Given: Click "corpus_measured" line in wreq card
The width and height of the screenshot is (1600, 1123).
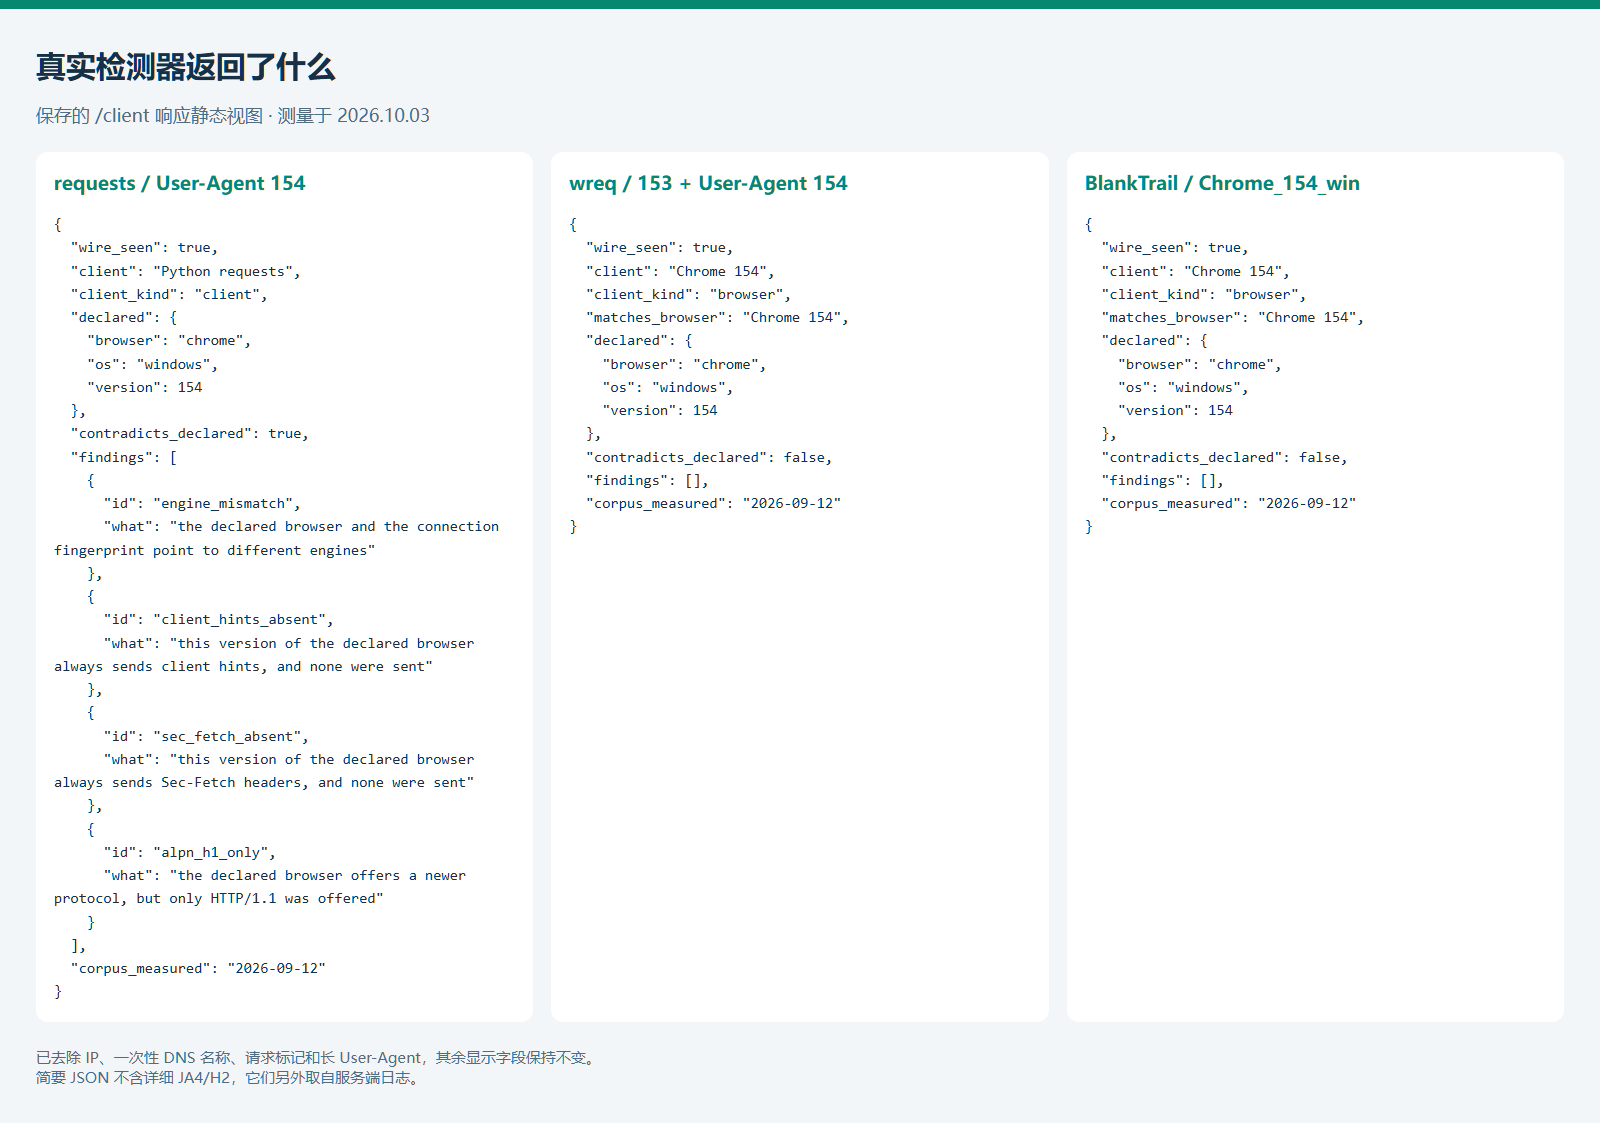Looking at the screenshot, I should [x=714, y=503].
